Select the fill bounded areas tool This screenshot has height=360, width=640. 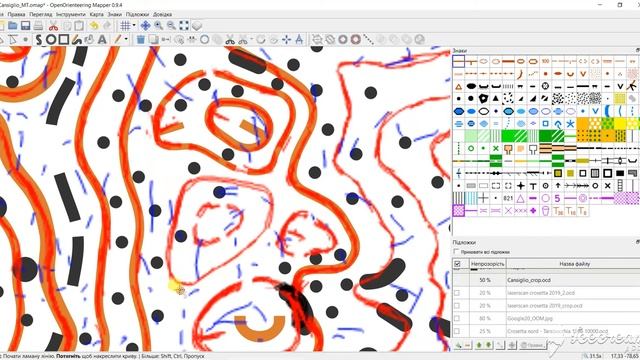[x=89, y=40]
